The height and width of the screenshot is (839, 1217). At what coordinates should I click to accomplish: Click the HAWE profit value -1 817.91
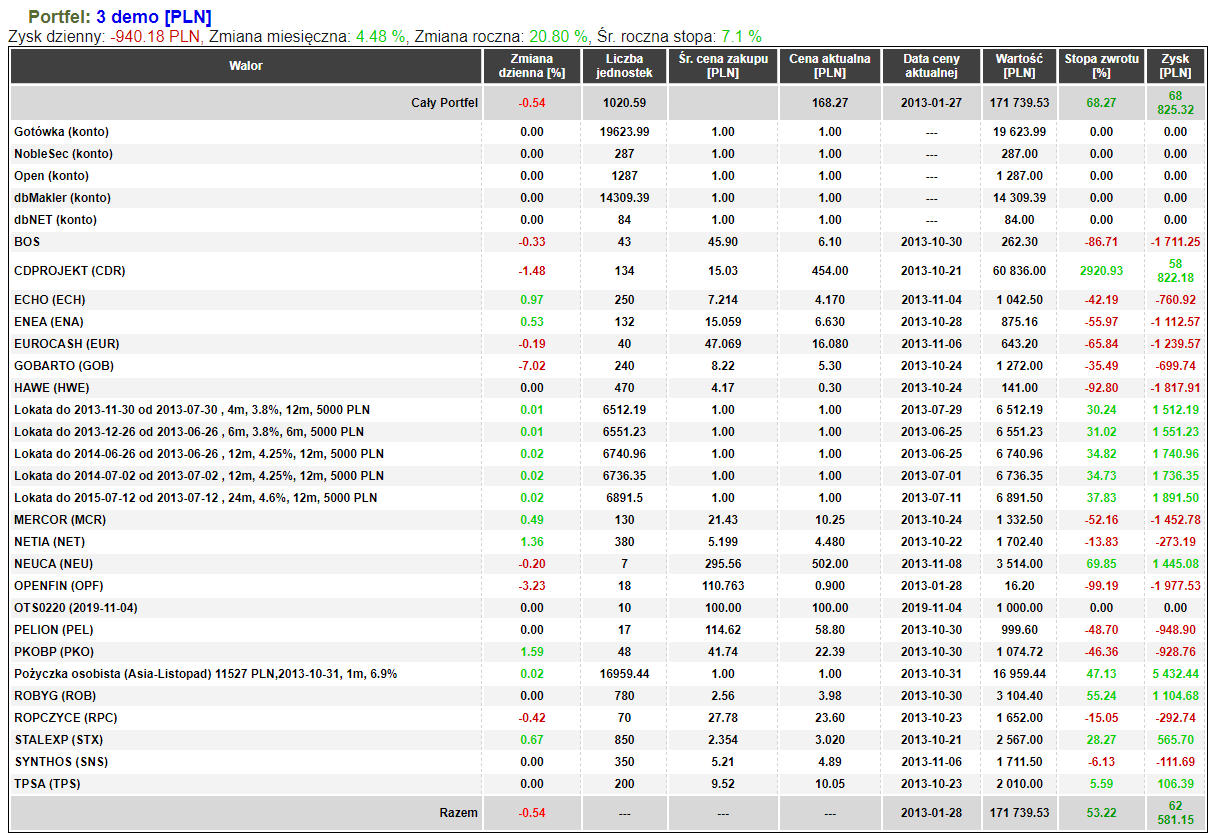point(1176,388)
